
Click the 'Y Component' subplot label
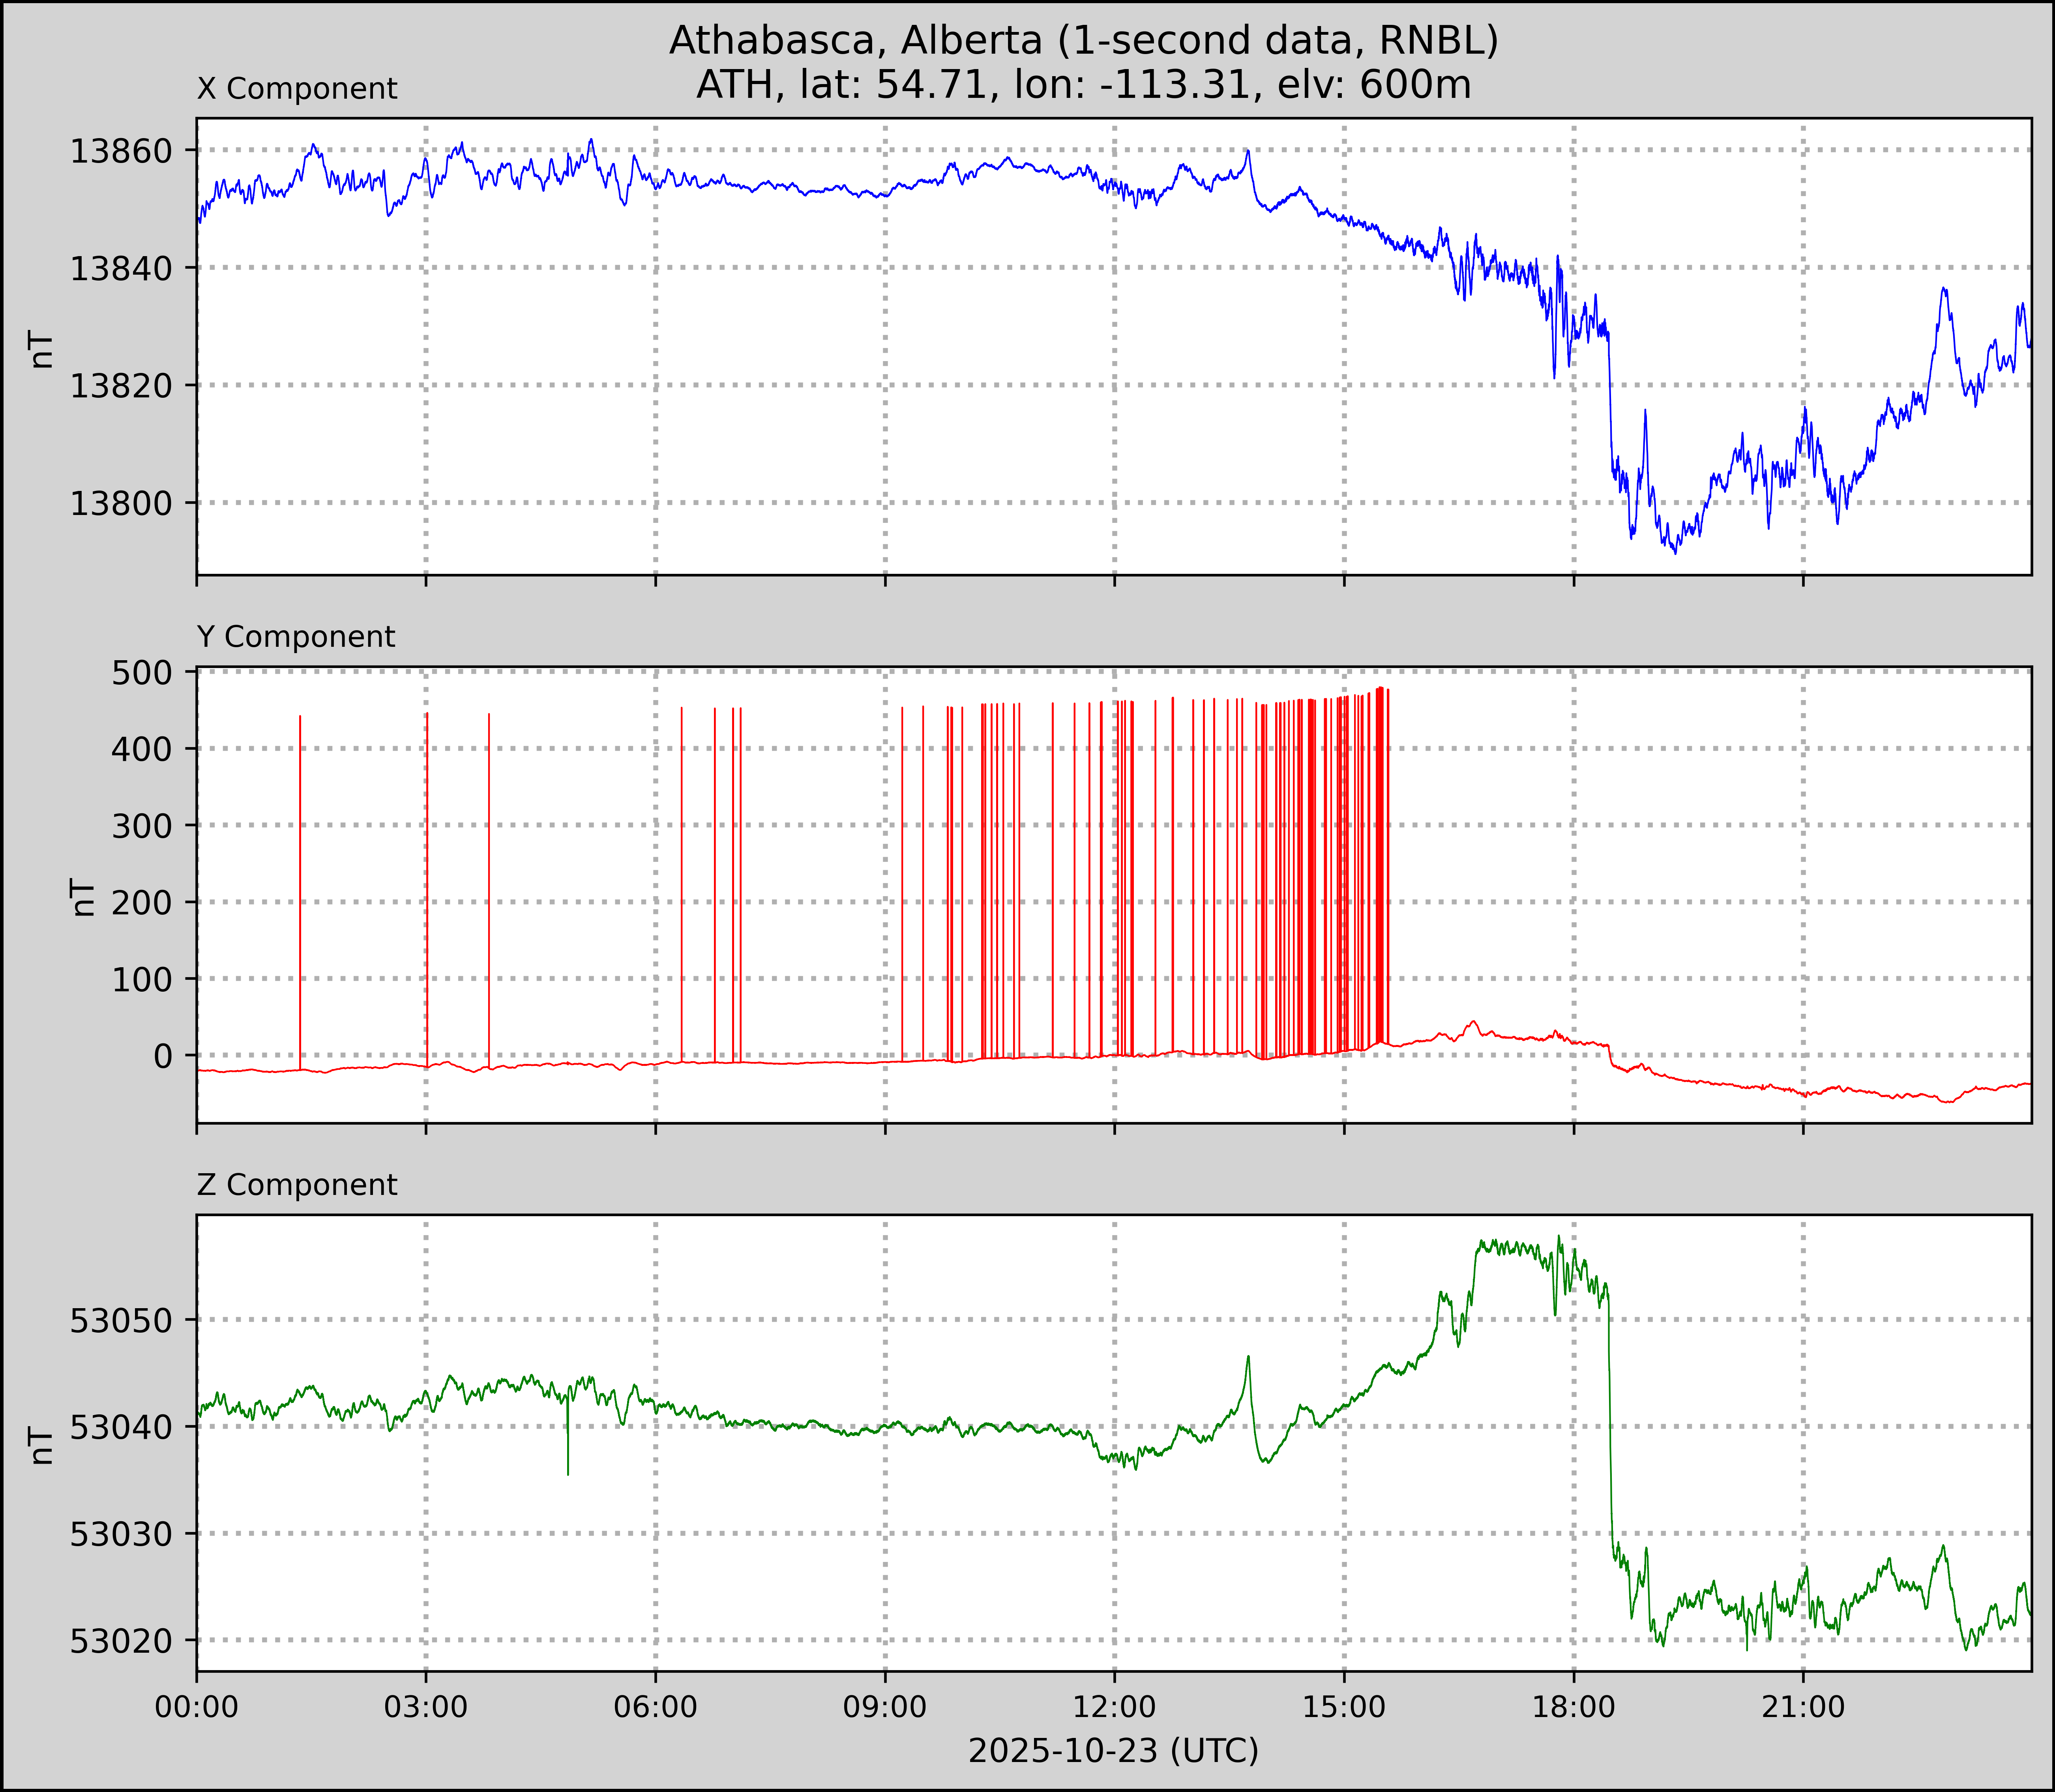coord(296,637)
